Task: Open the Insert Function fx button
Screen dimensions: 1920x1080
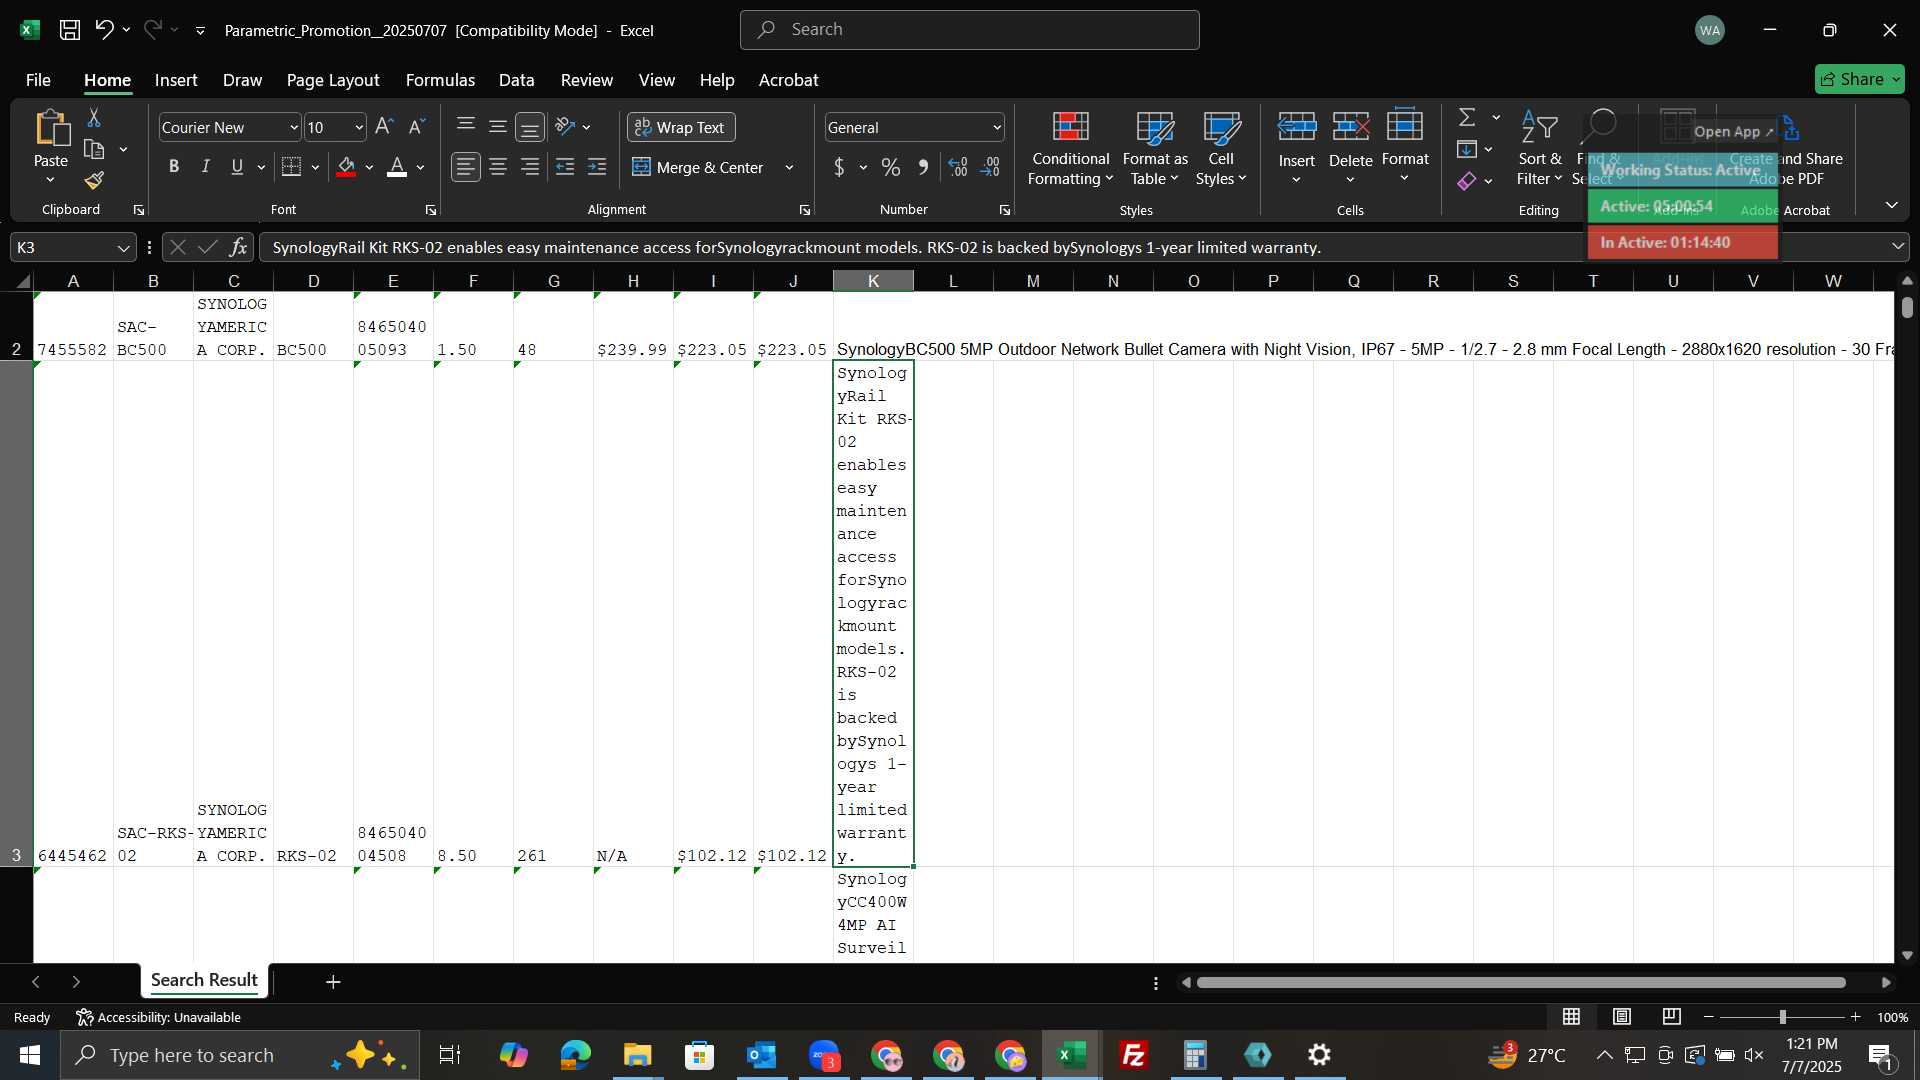Action: [x=238, y=247]
